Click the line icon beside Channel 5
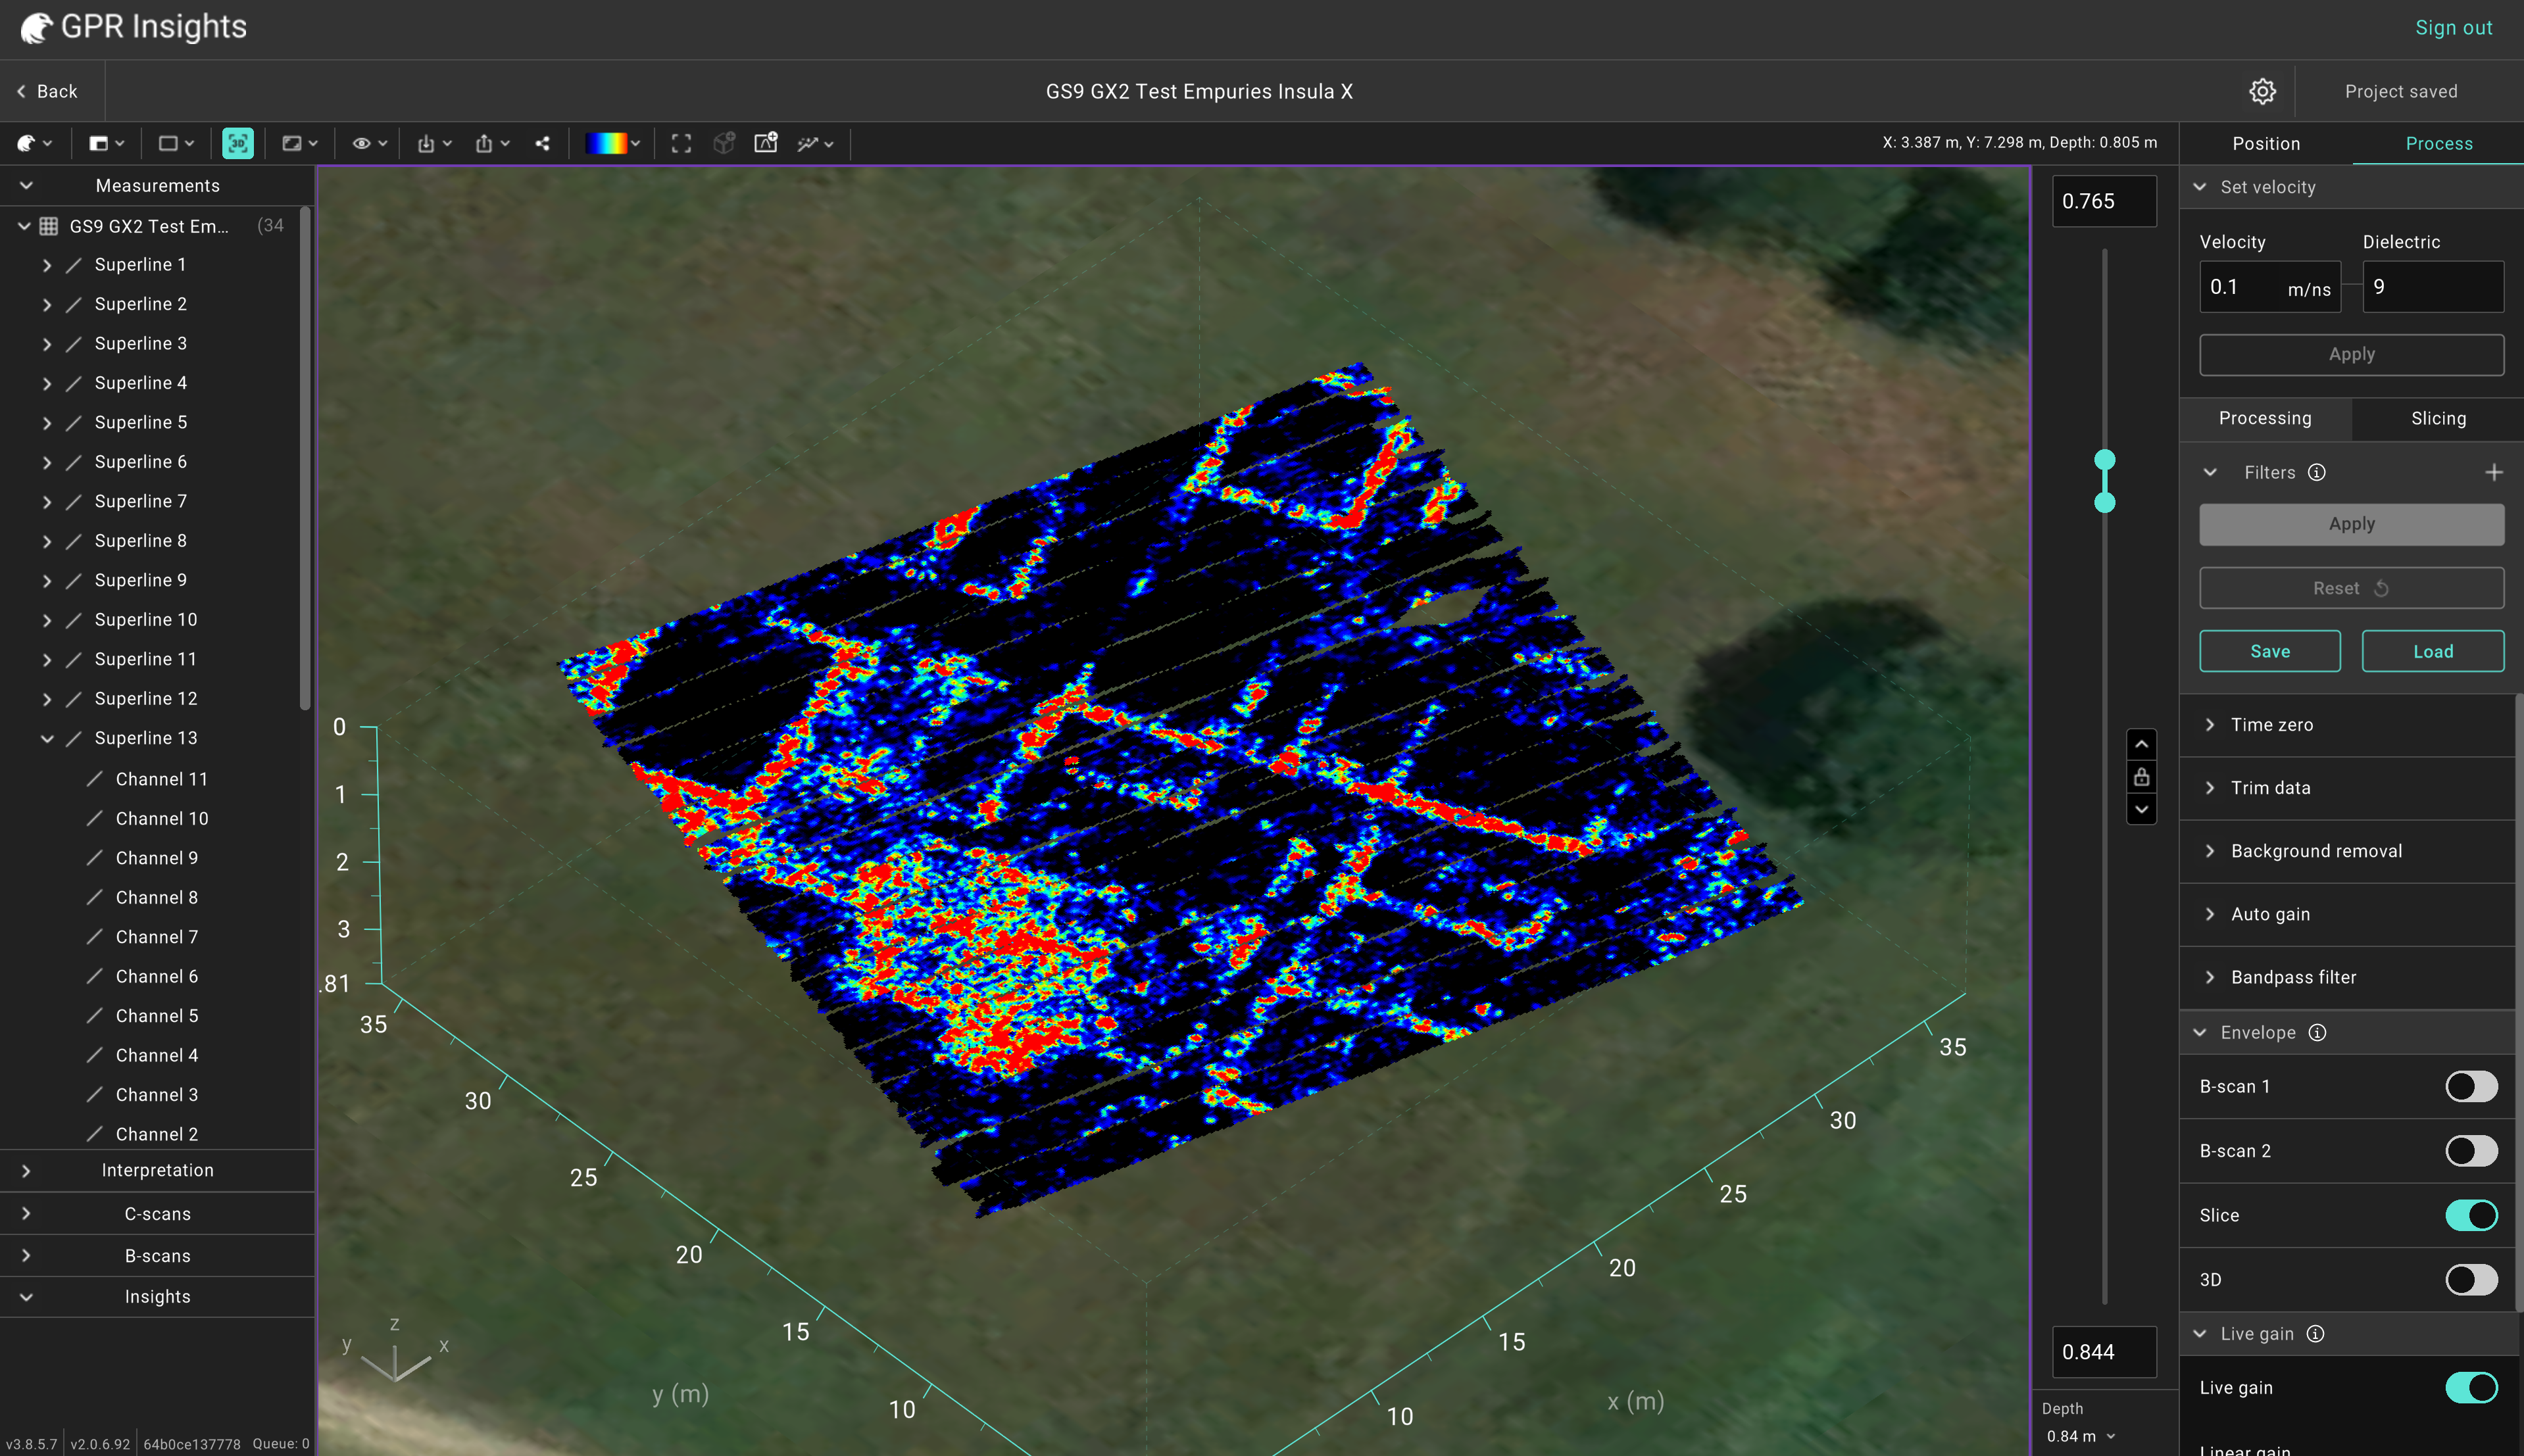The width and height of the screenshot is (2524, 1456). coord(95,1015)
